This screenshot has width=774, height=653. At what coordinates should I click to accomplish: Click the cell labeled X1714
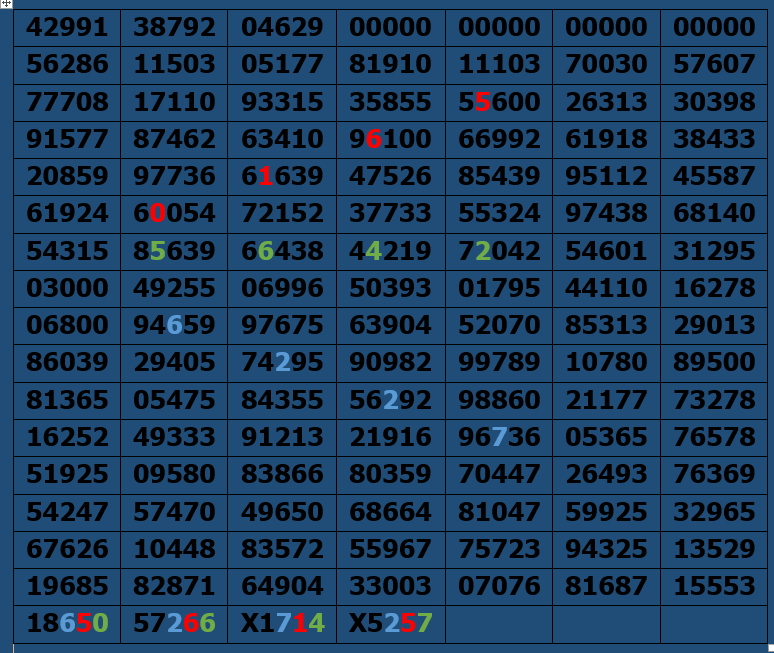coord(282,624)
